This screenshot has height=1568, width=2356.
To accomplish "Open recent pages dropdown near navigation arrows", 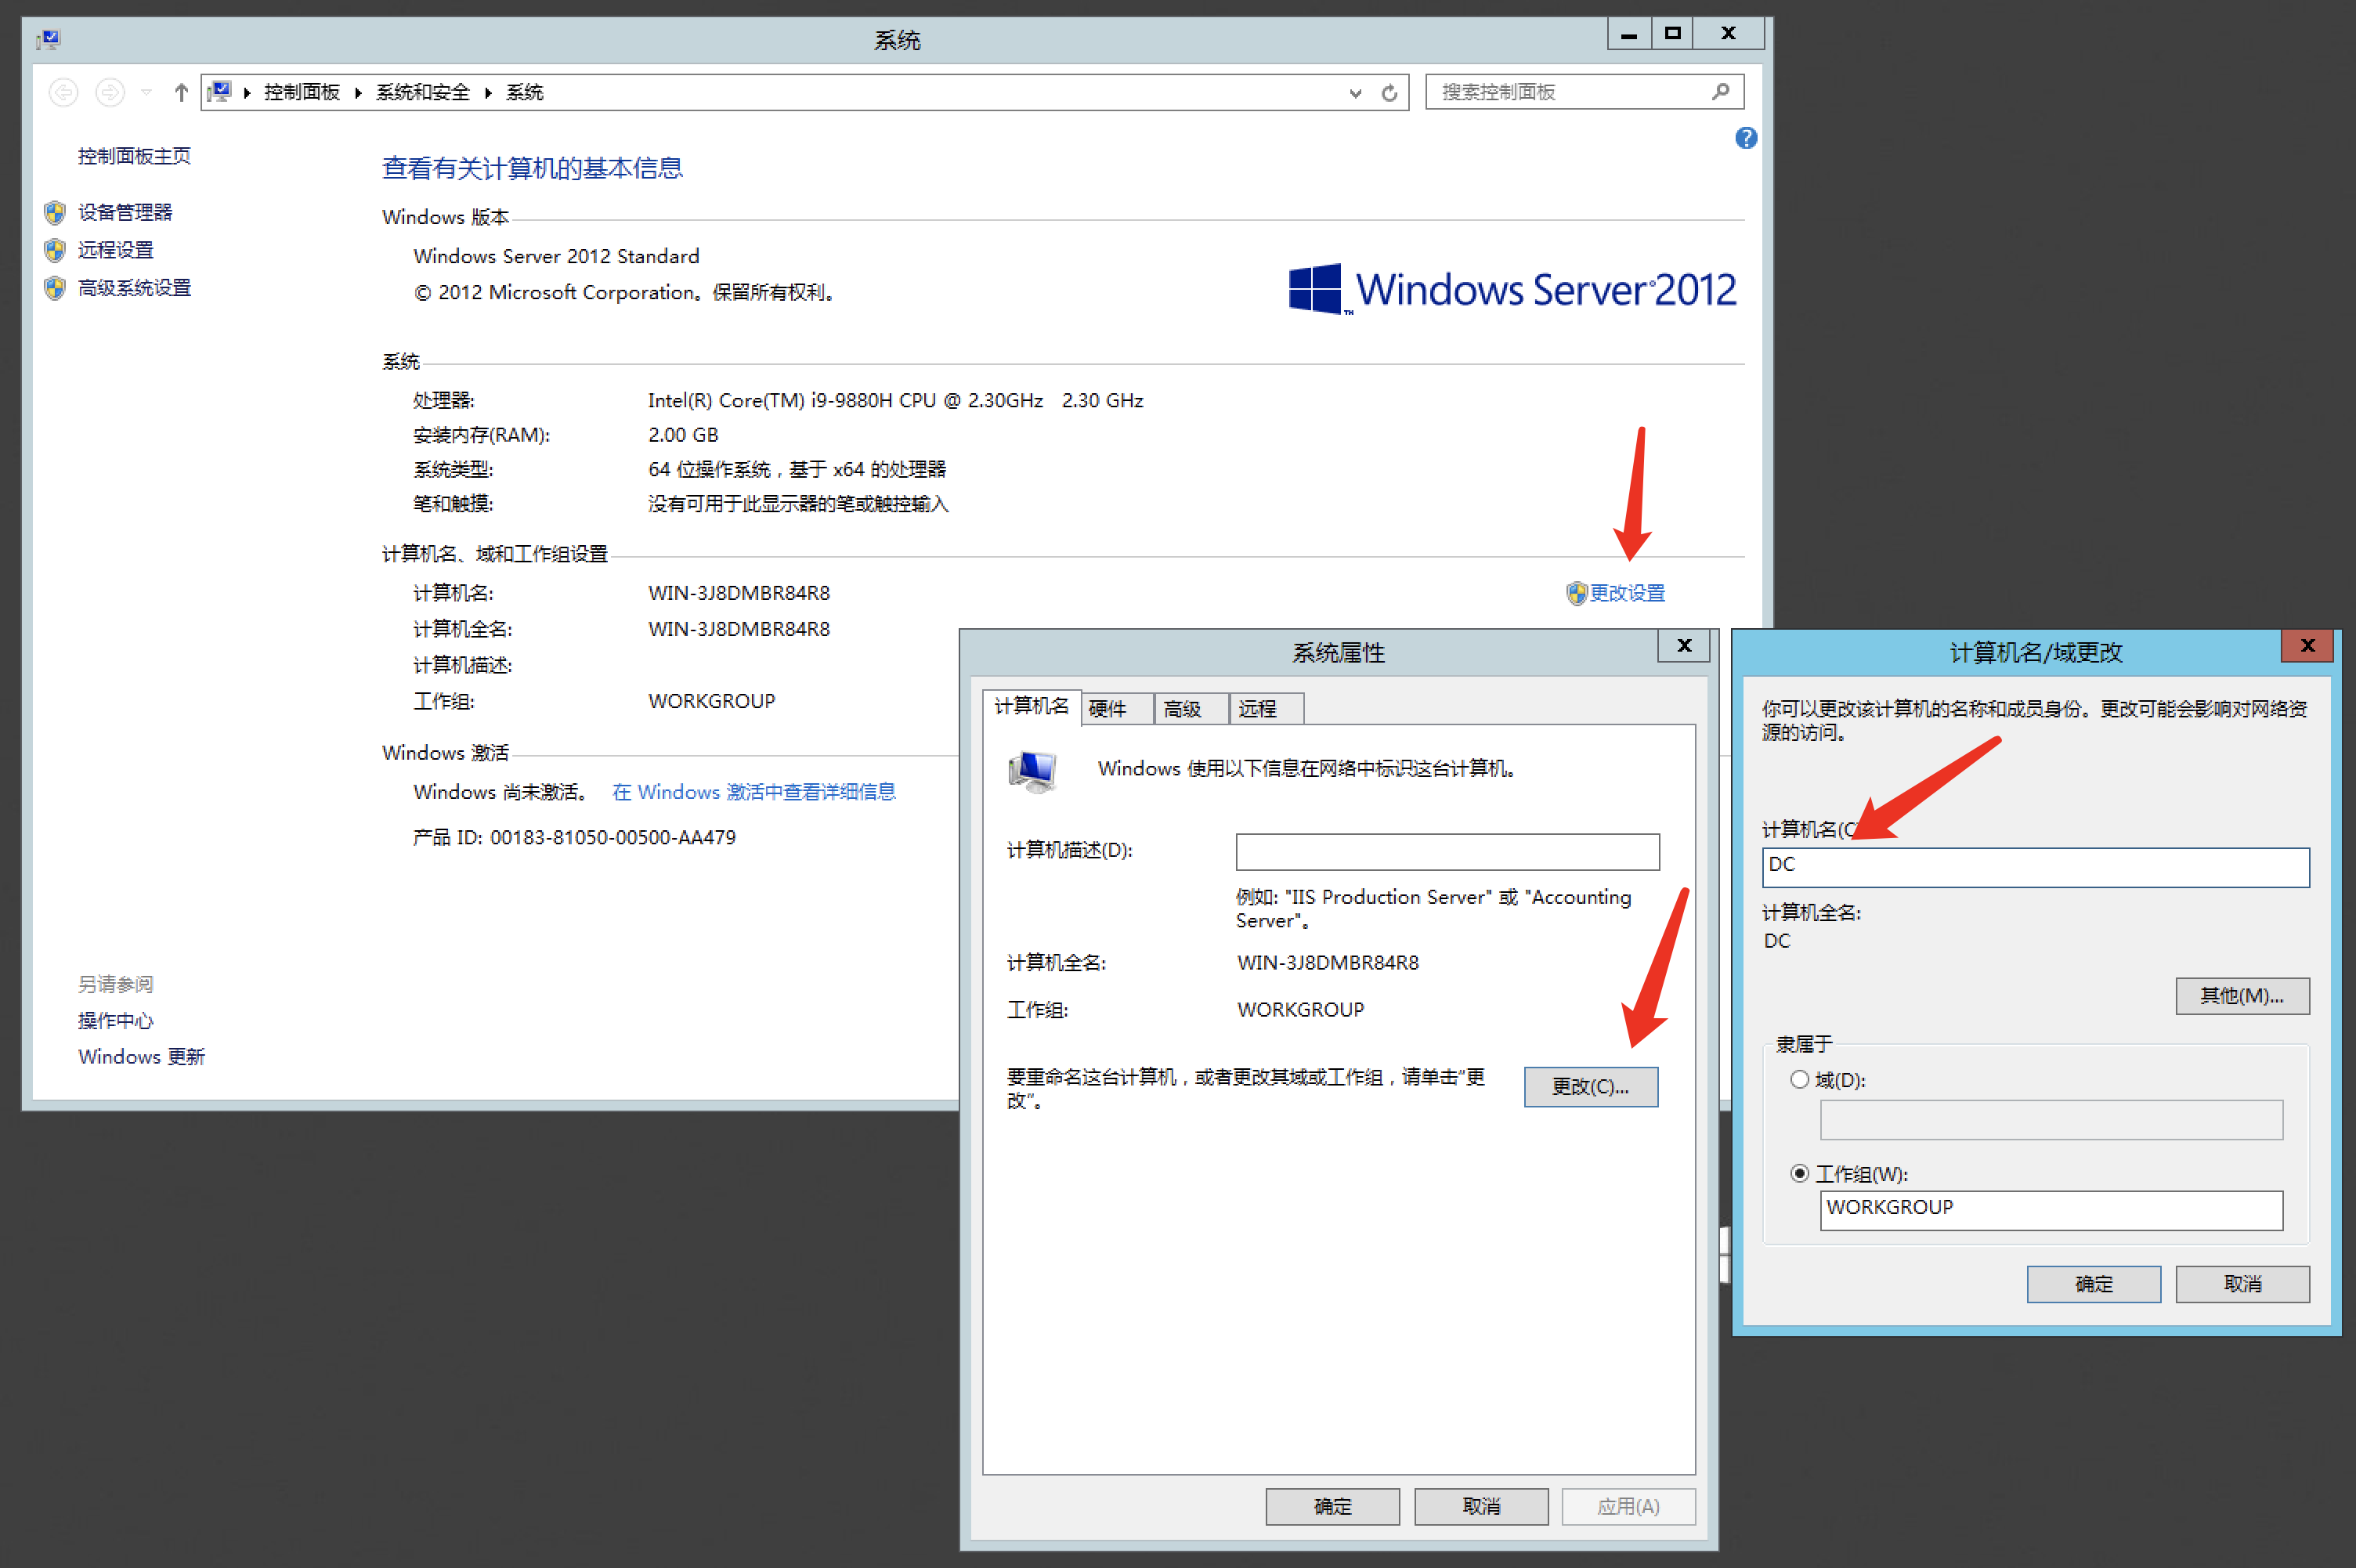I will tap(147, 93).
